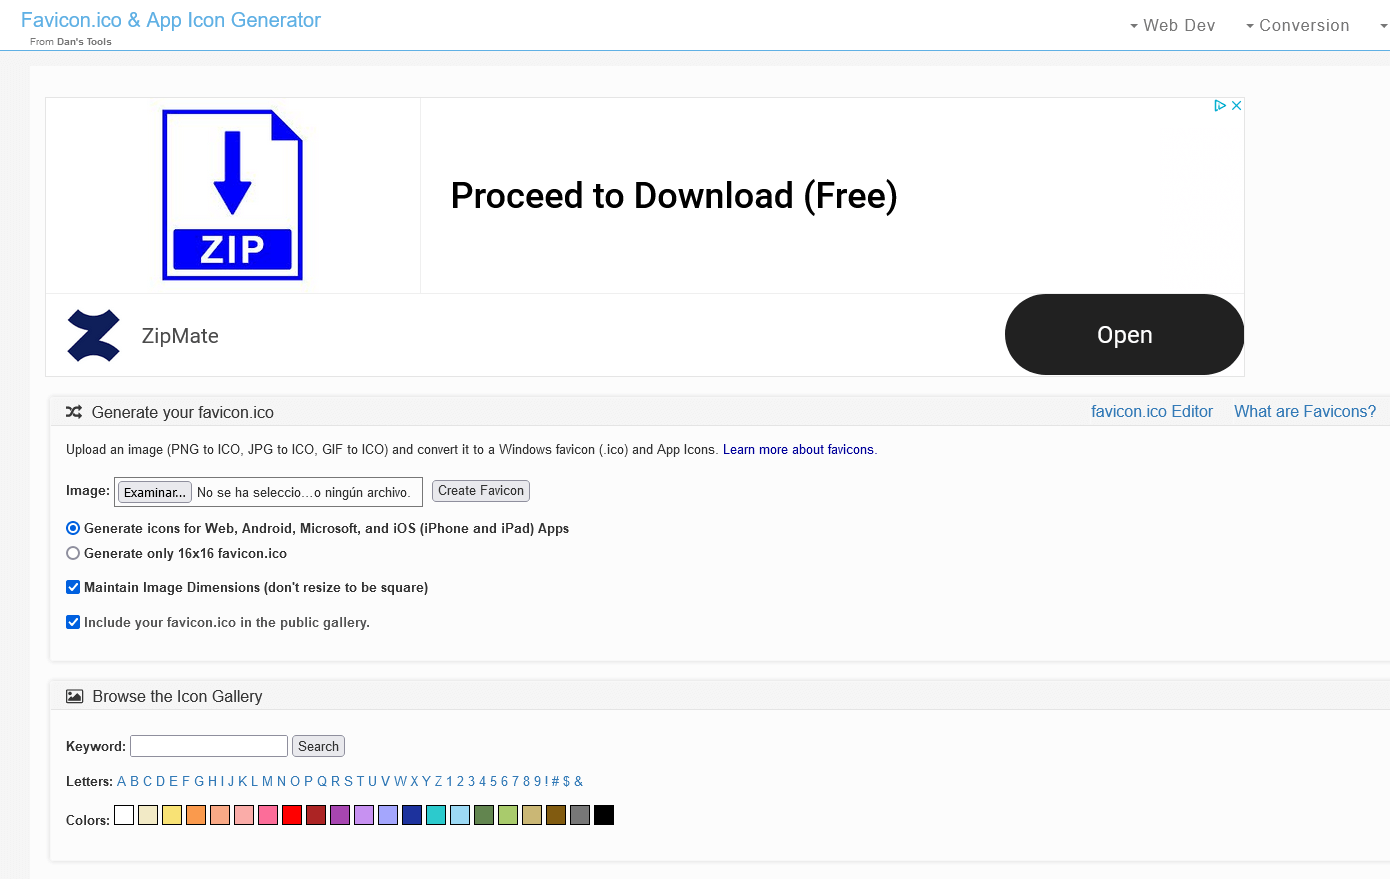Open the favicon.ico Editor

[1152, 411]
